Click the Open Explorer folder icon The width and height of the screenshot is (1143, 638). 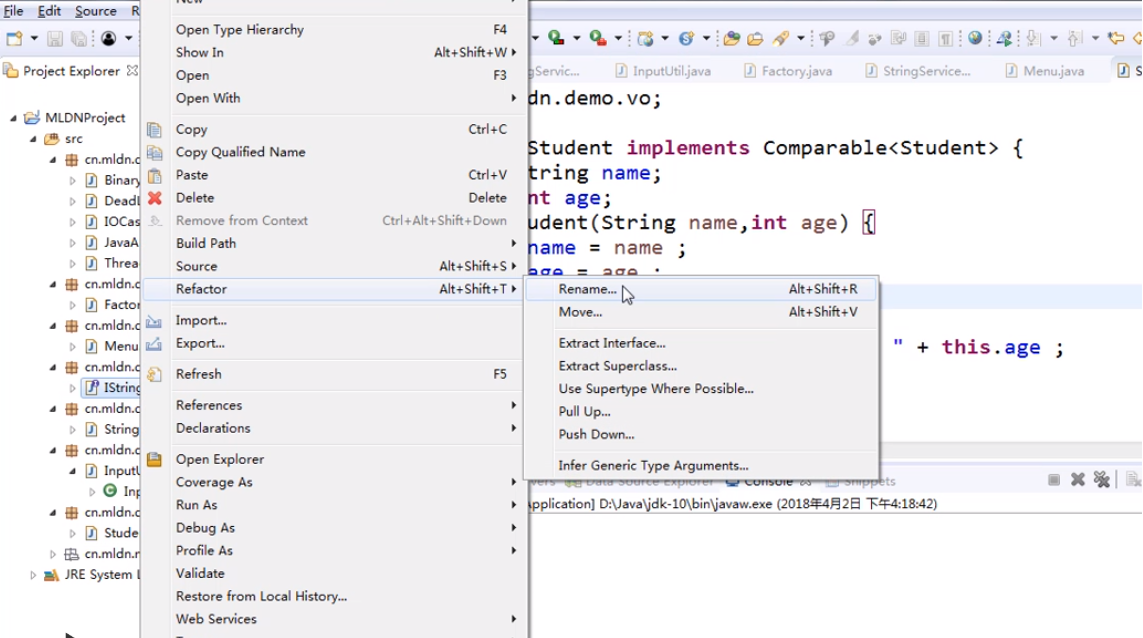[154, 459]
